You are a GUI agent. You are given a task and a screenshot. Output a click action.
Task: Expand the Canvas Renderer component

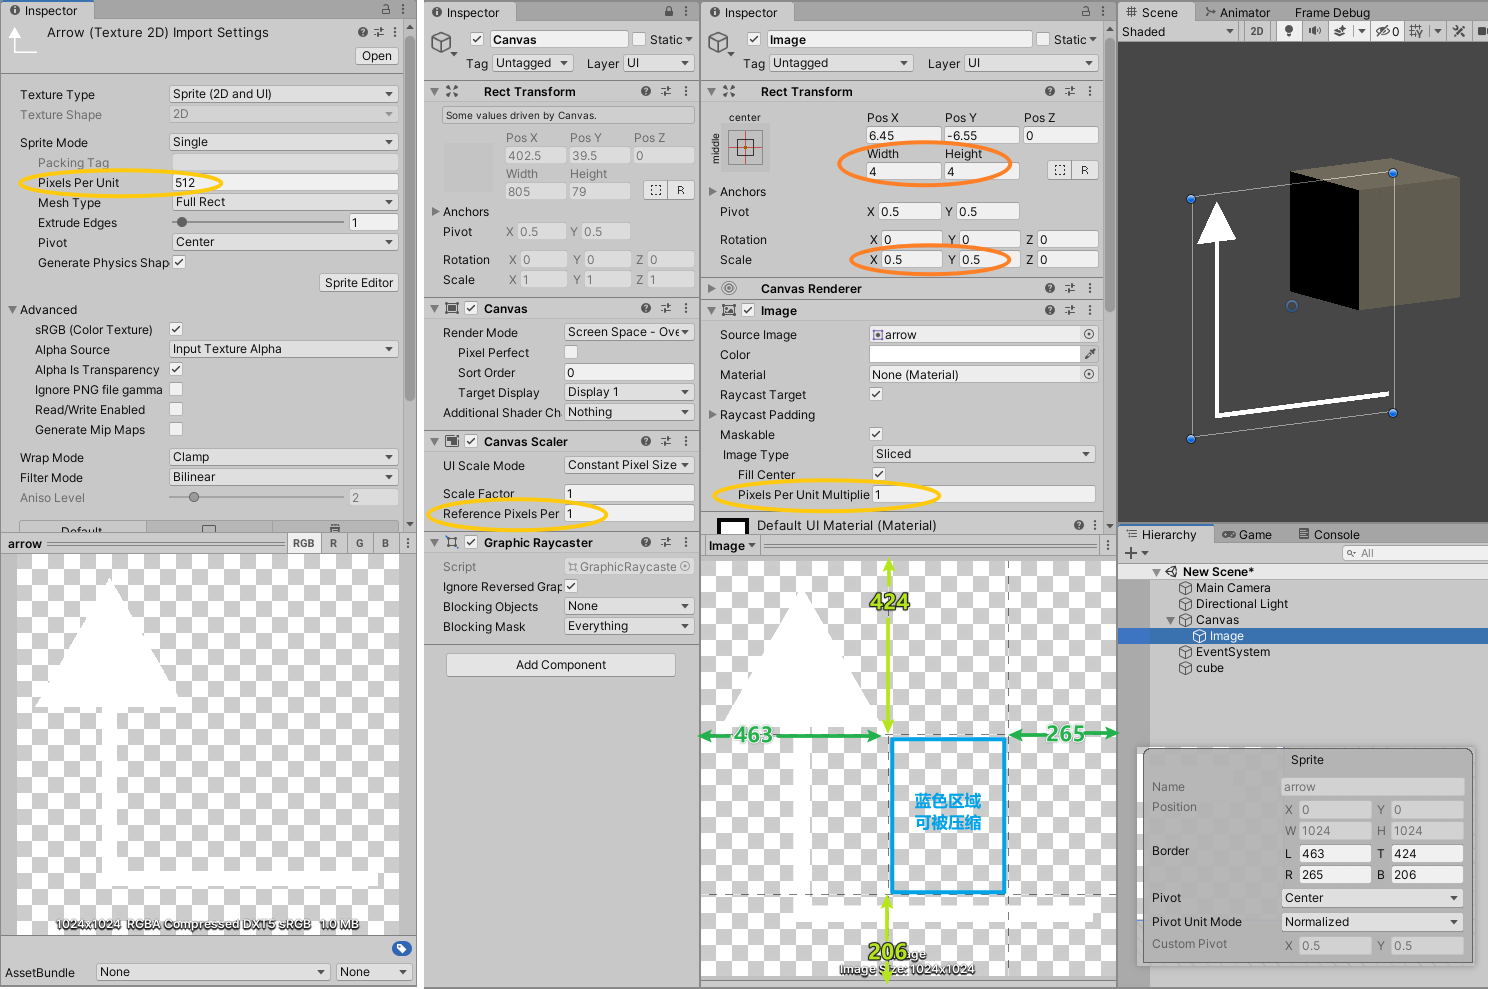(713, 289)
